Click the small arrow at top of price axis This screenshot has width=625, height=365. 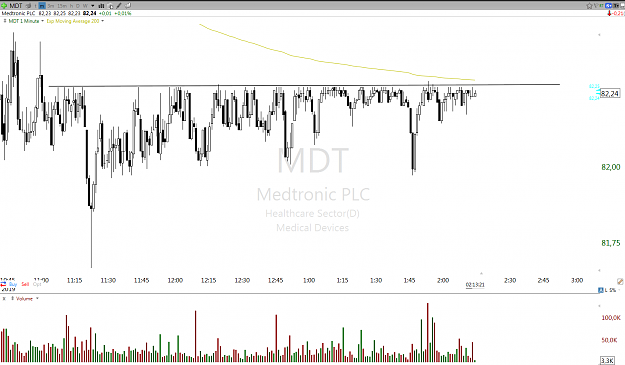pos(599,35)
